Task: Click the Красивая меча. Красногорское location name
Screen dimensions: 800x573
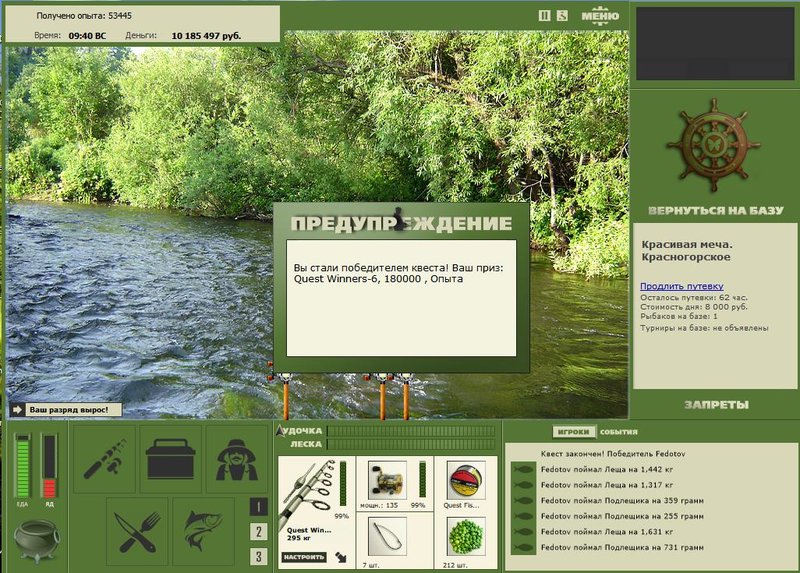Action: [x=687, y=251]
